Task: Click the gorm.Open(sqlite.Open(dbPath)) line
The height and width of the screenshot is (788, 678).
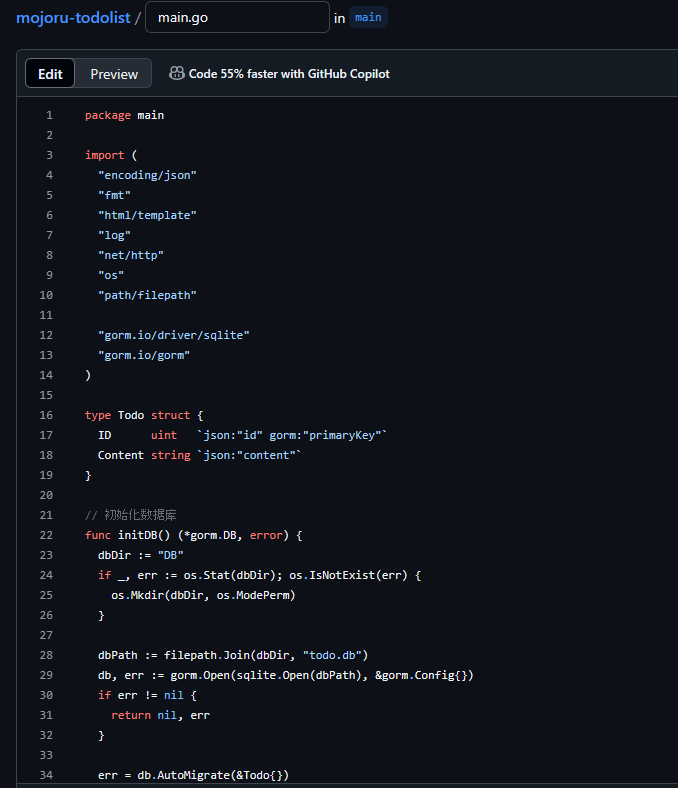Action: 285,675
